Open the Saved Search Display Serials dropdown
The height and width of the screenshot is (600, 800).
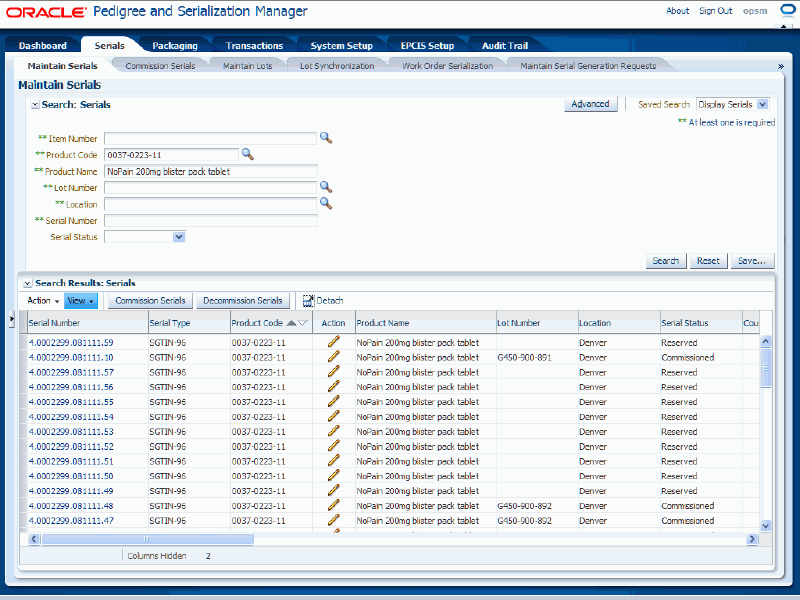762,104
